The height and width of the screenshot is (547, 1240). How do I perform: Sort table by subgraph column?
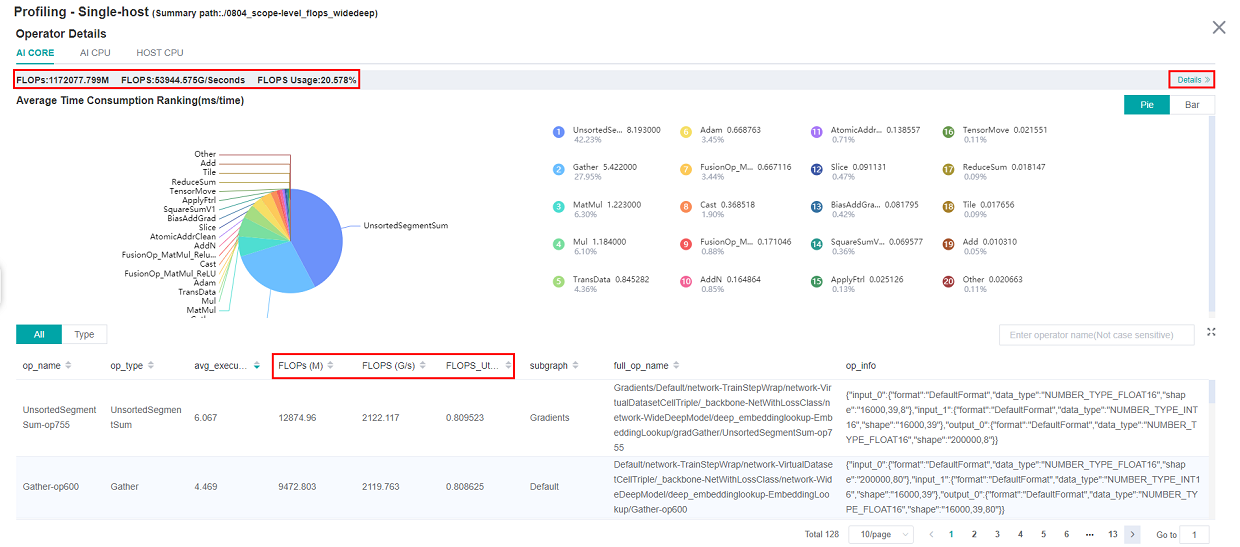click(x=574, y=366)
